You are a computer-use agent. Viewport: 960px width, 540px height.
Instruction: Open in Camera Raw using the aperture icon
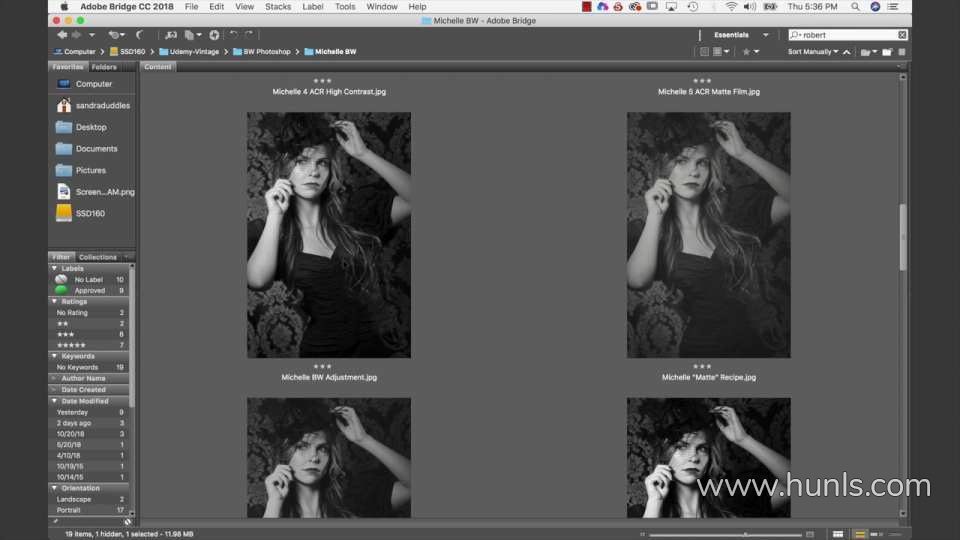214,35
